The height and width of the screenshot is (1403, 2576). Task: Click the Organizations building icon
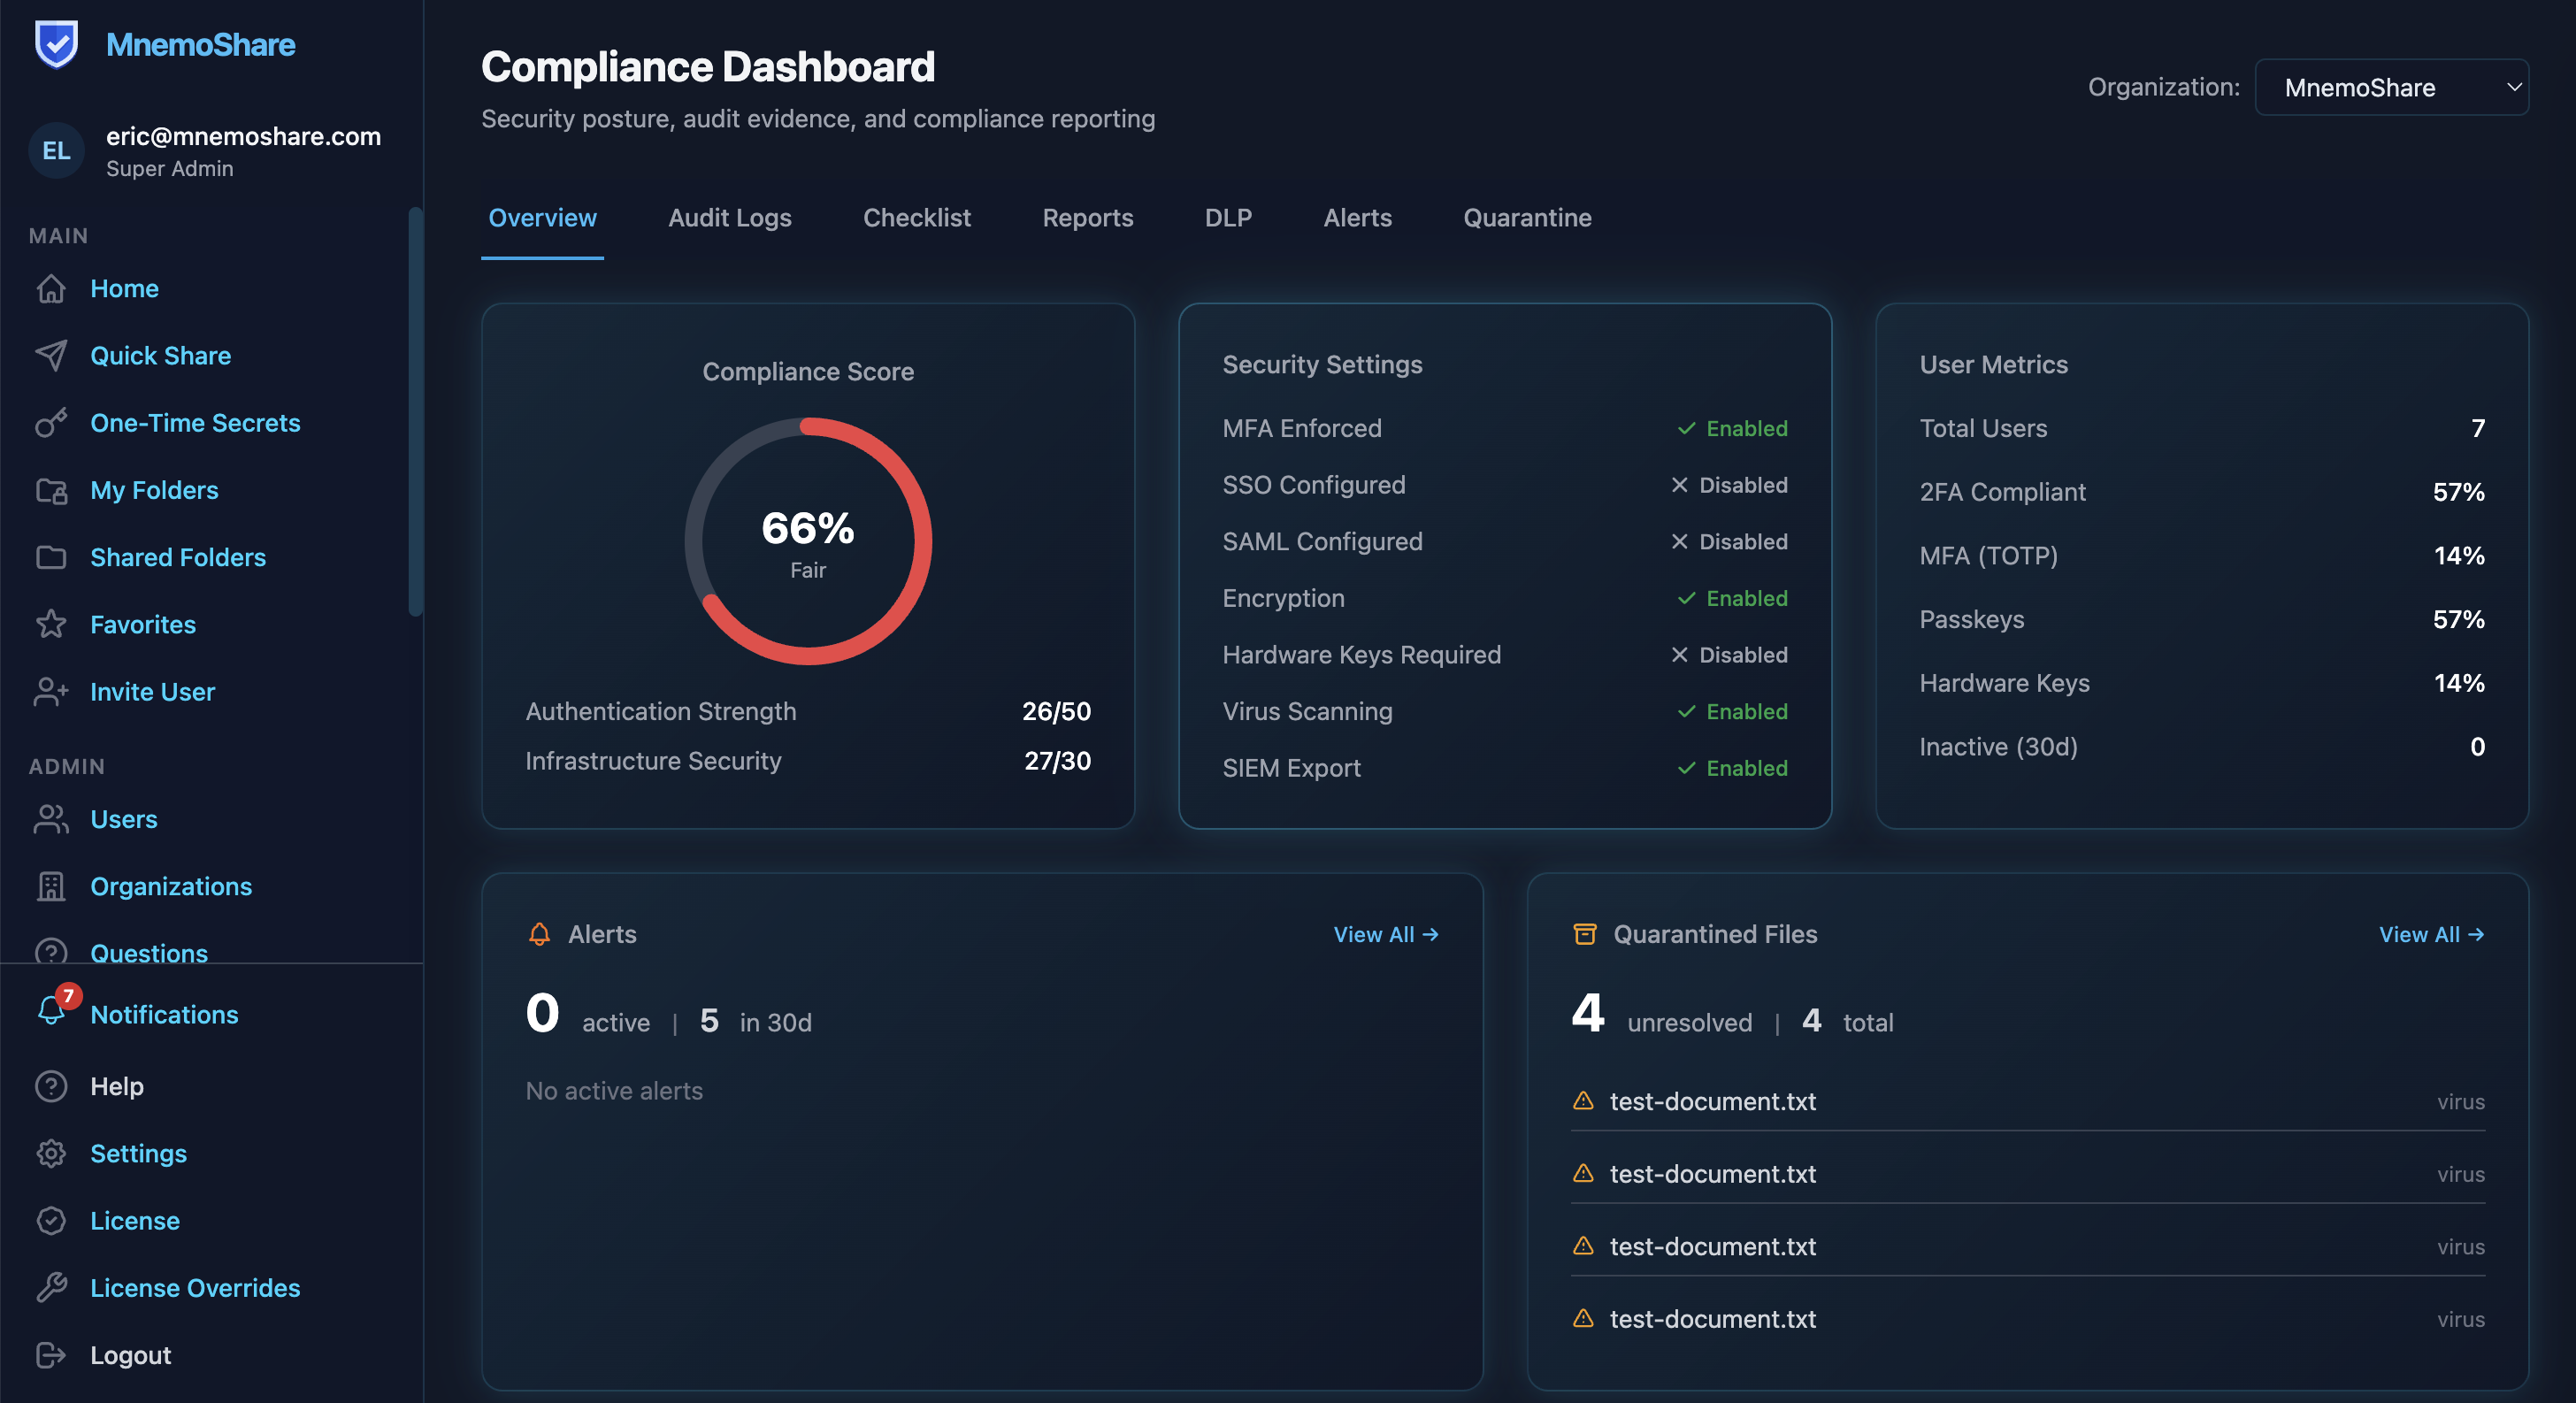(51, 886)
